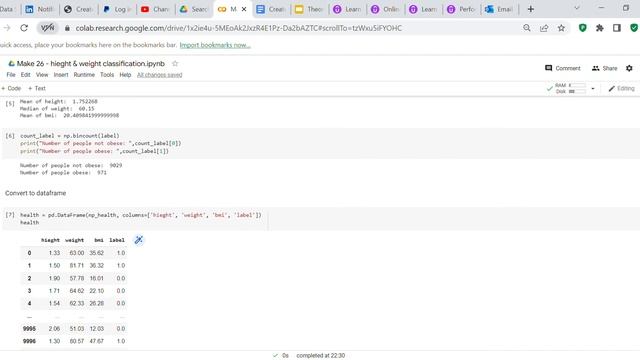Open the Insert menu
This screenshot has width=640, height=360.
click(x=61, y=75)
